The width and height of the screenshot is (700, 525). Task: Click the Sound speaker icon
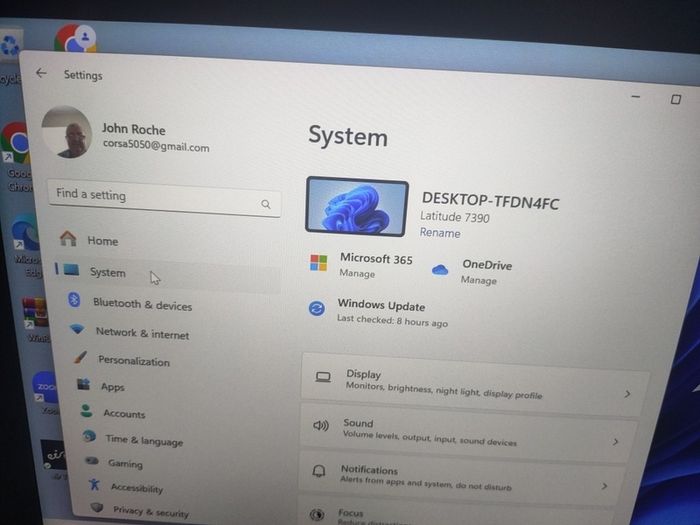[x=321, y=425]
